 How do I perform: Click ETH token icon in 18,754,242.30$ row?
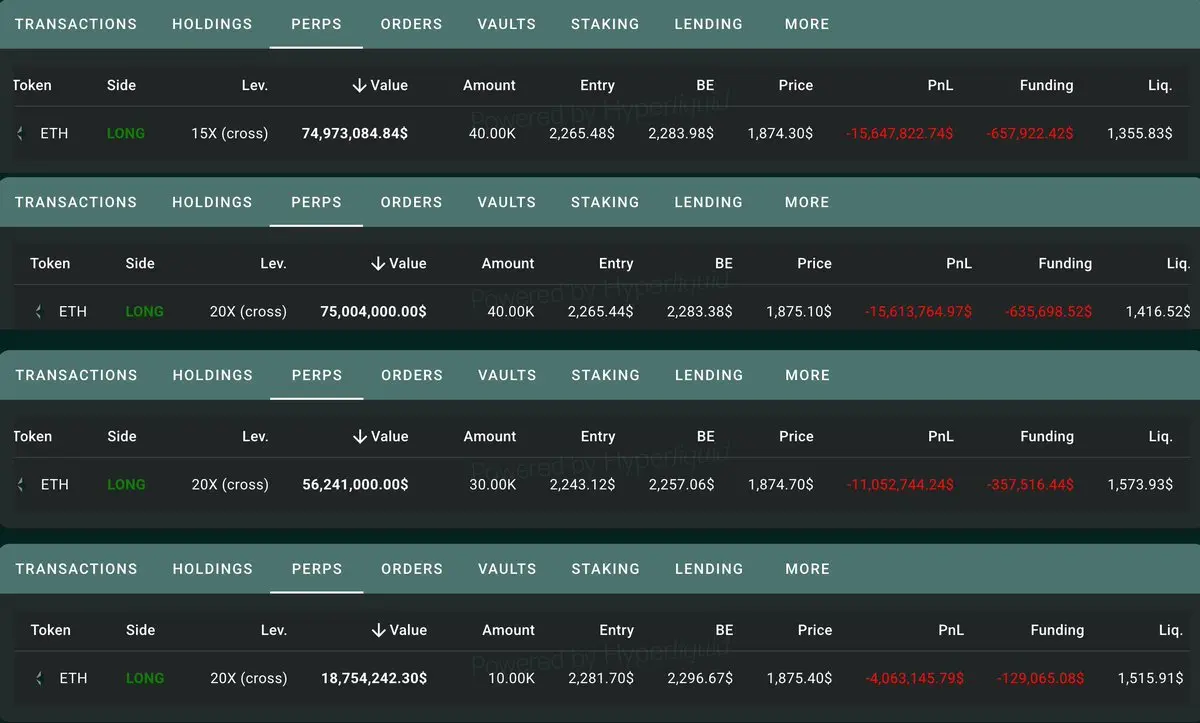click(x=38, y=678)
